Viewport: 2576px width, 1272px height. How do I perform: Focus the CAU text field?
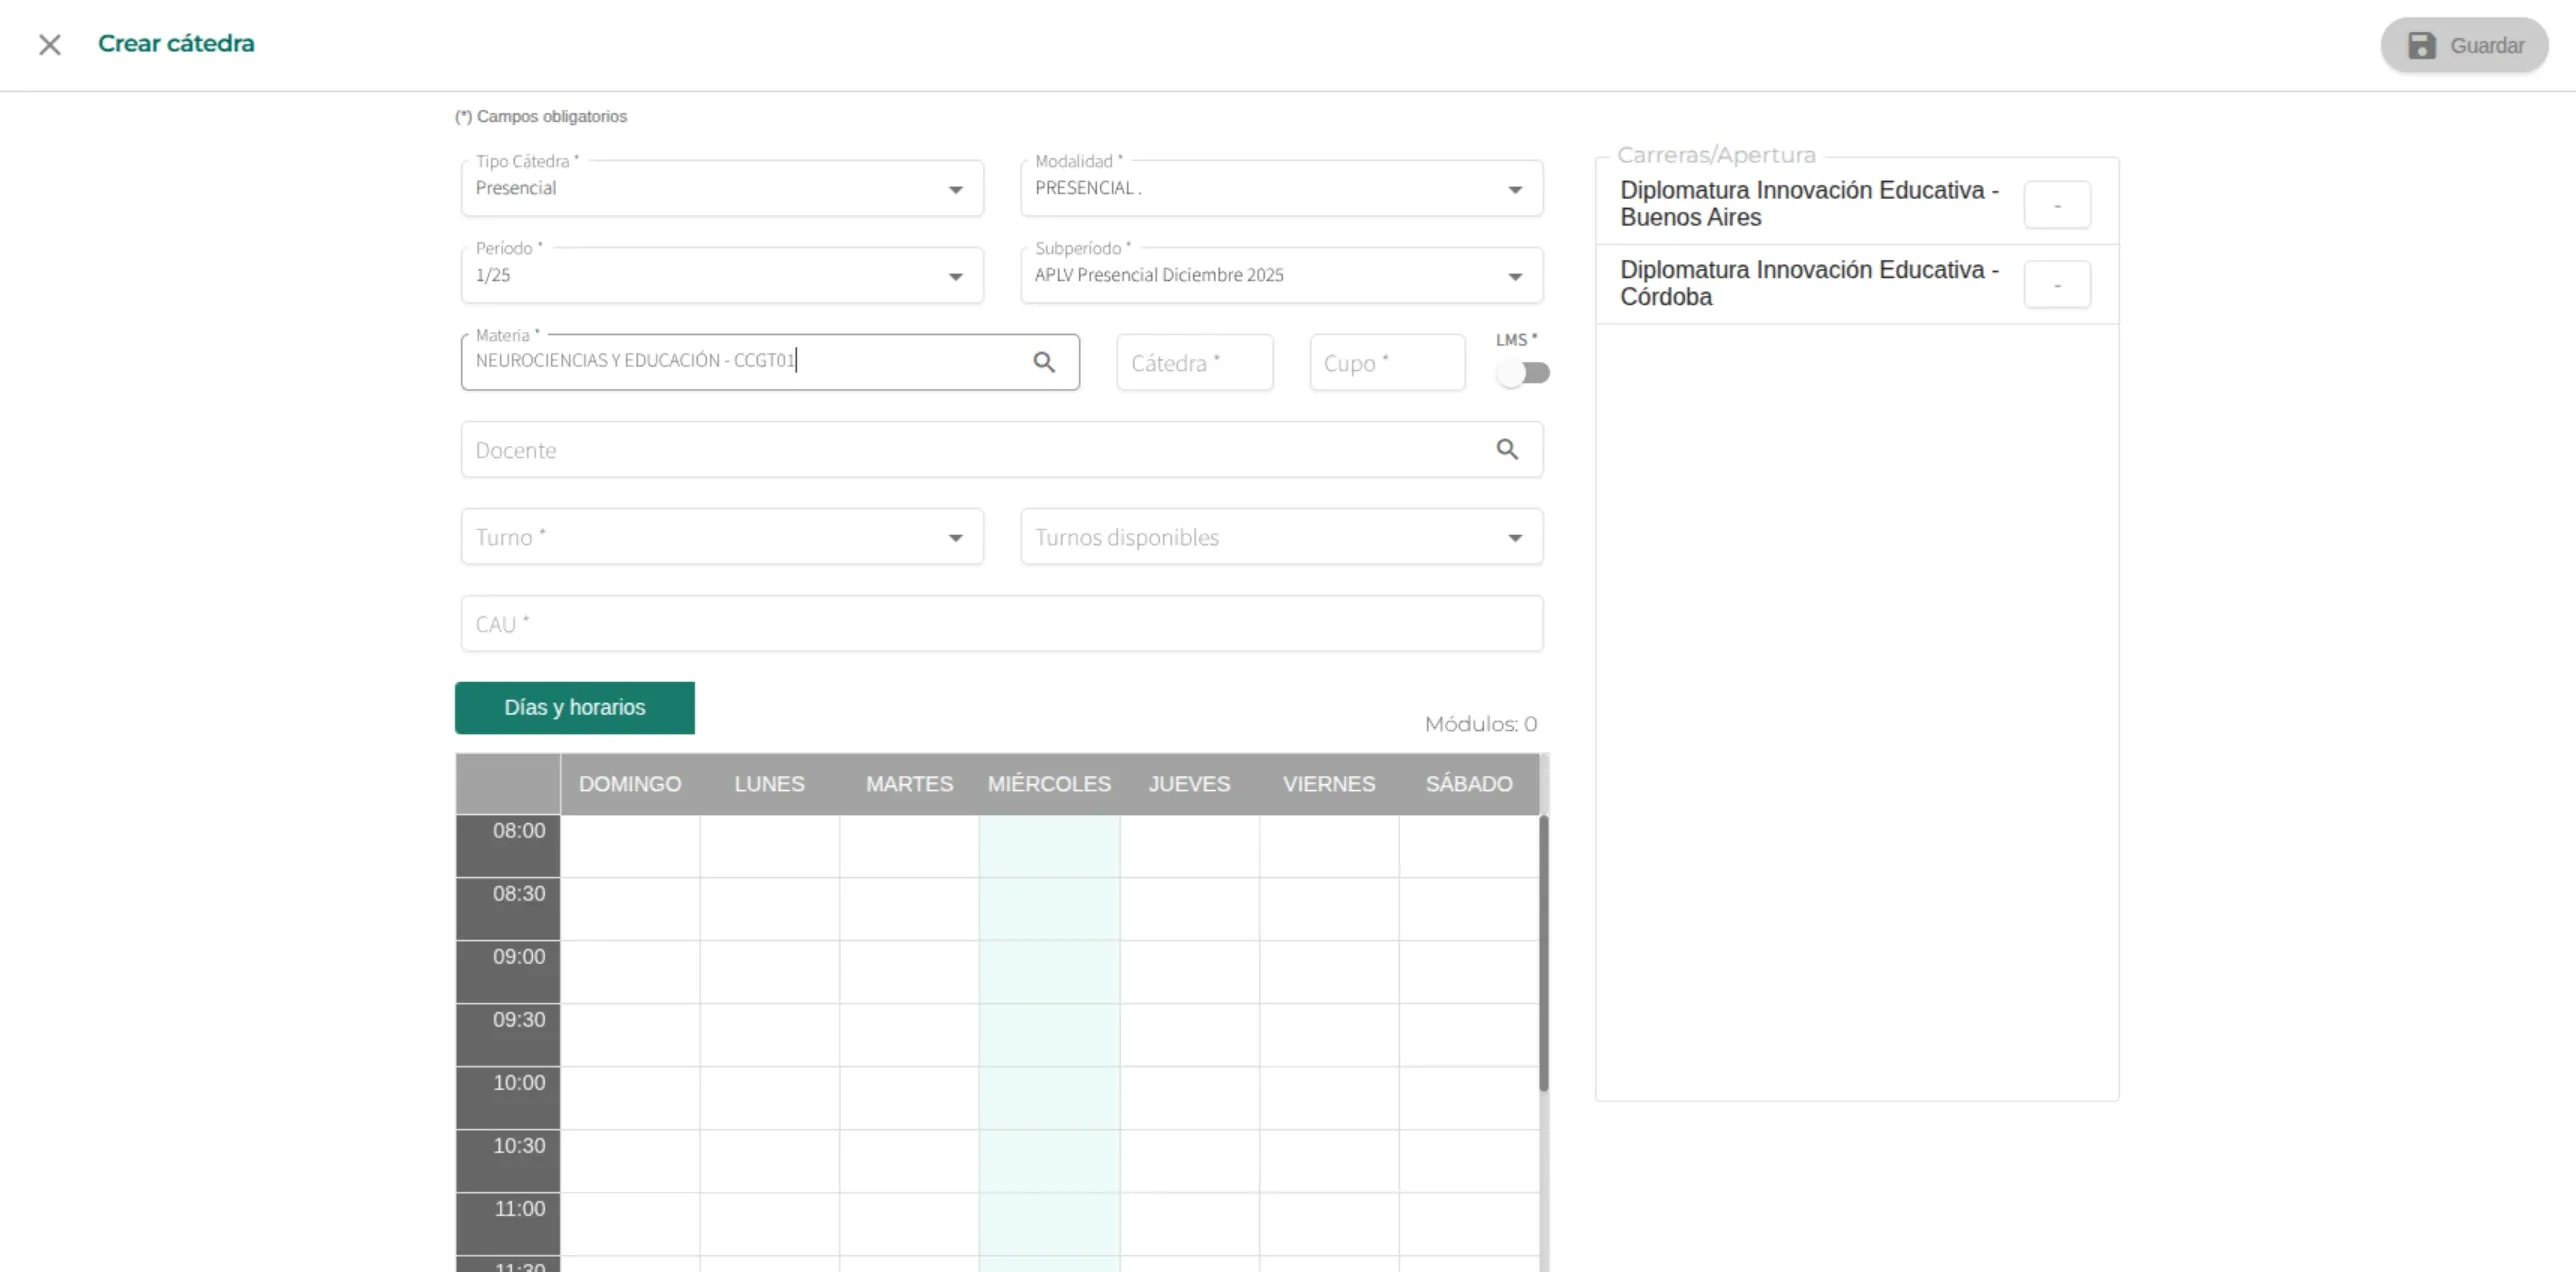point(1001,624)
